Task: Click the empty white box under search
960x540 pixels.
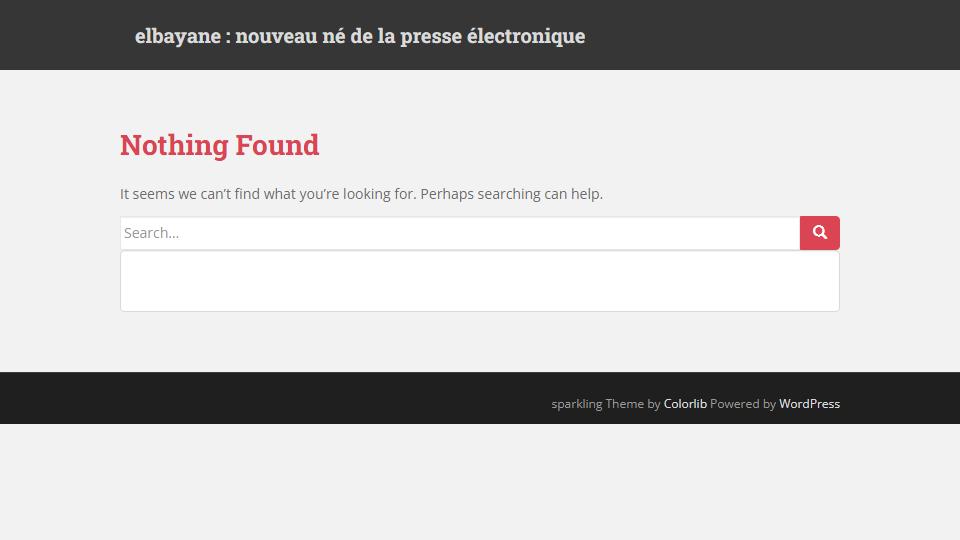Action: pyautogui.click(x=480, y=281)
